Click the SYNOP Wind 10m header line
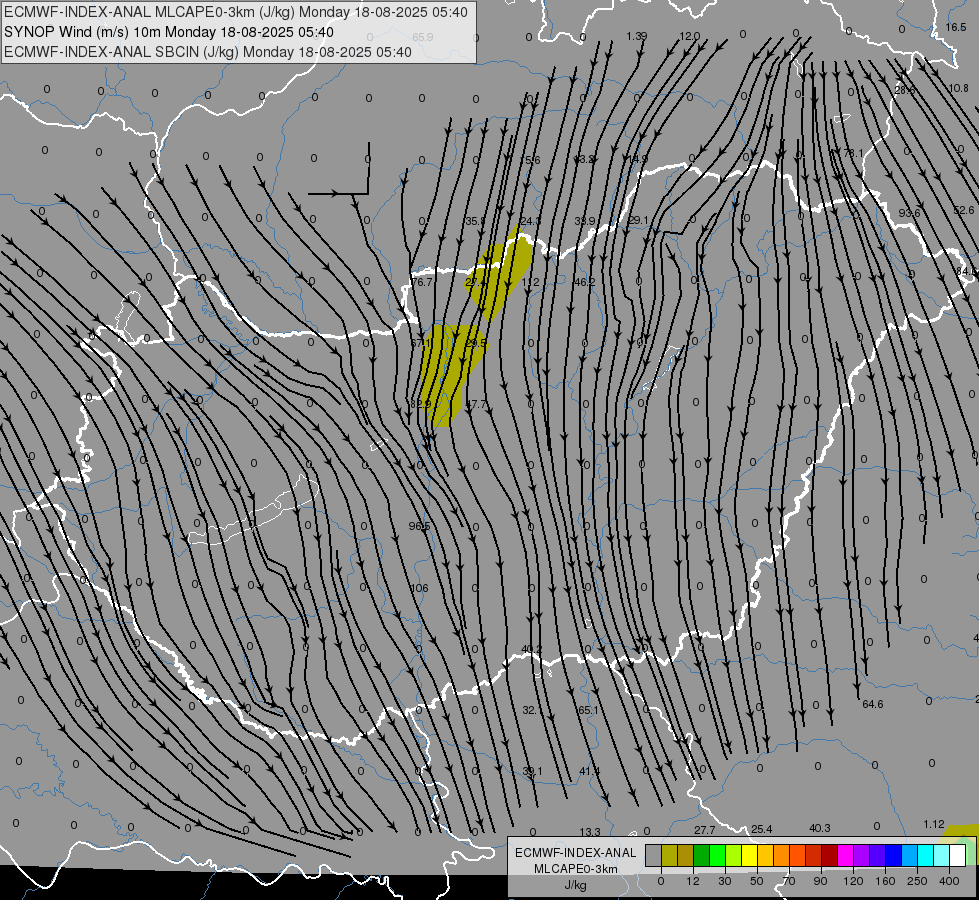979x900 pixels. coord(169,32)
